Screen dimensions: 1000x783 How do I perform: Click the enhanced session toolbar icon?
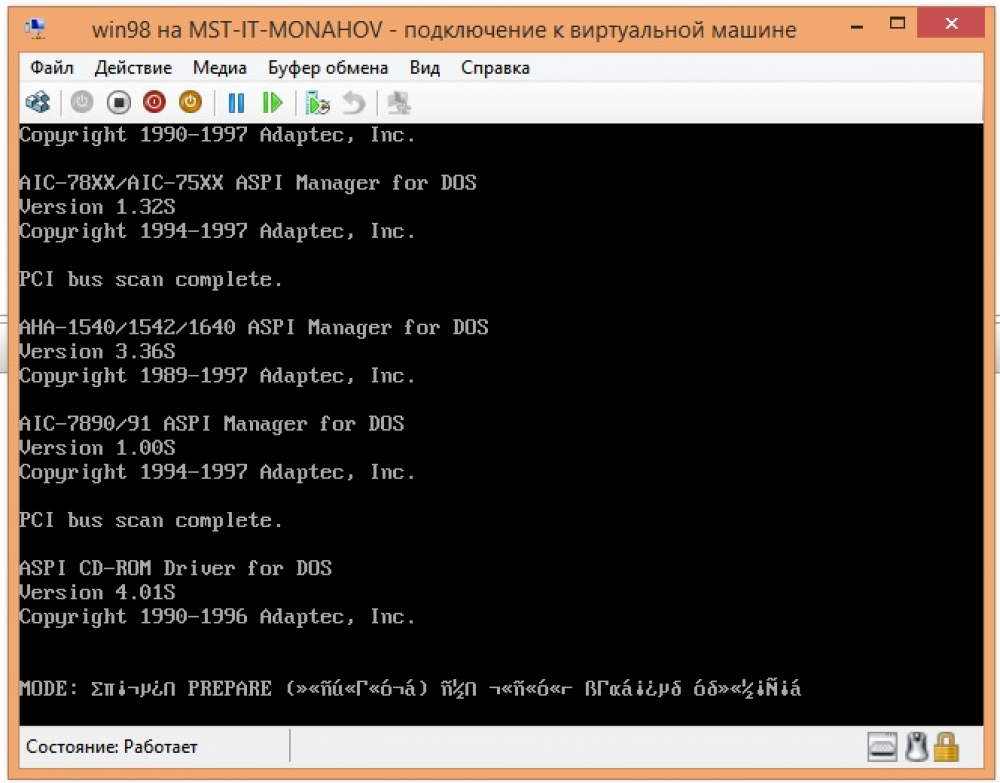(399, 103)
